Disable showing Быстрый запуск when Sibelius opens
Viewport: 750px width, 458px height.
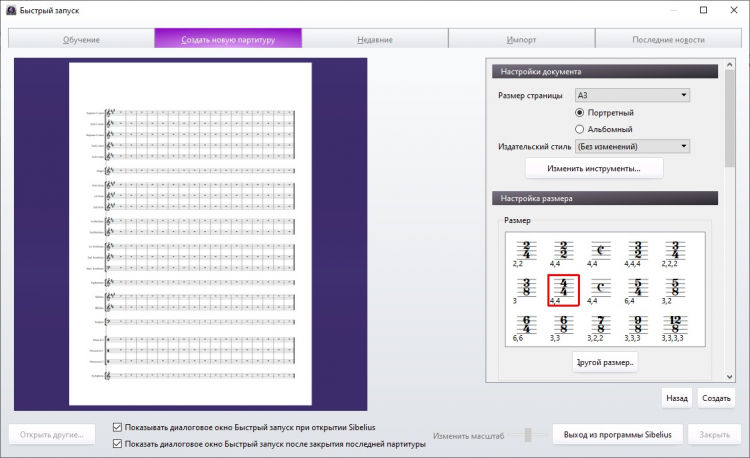120,427
